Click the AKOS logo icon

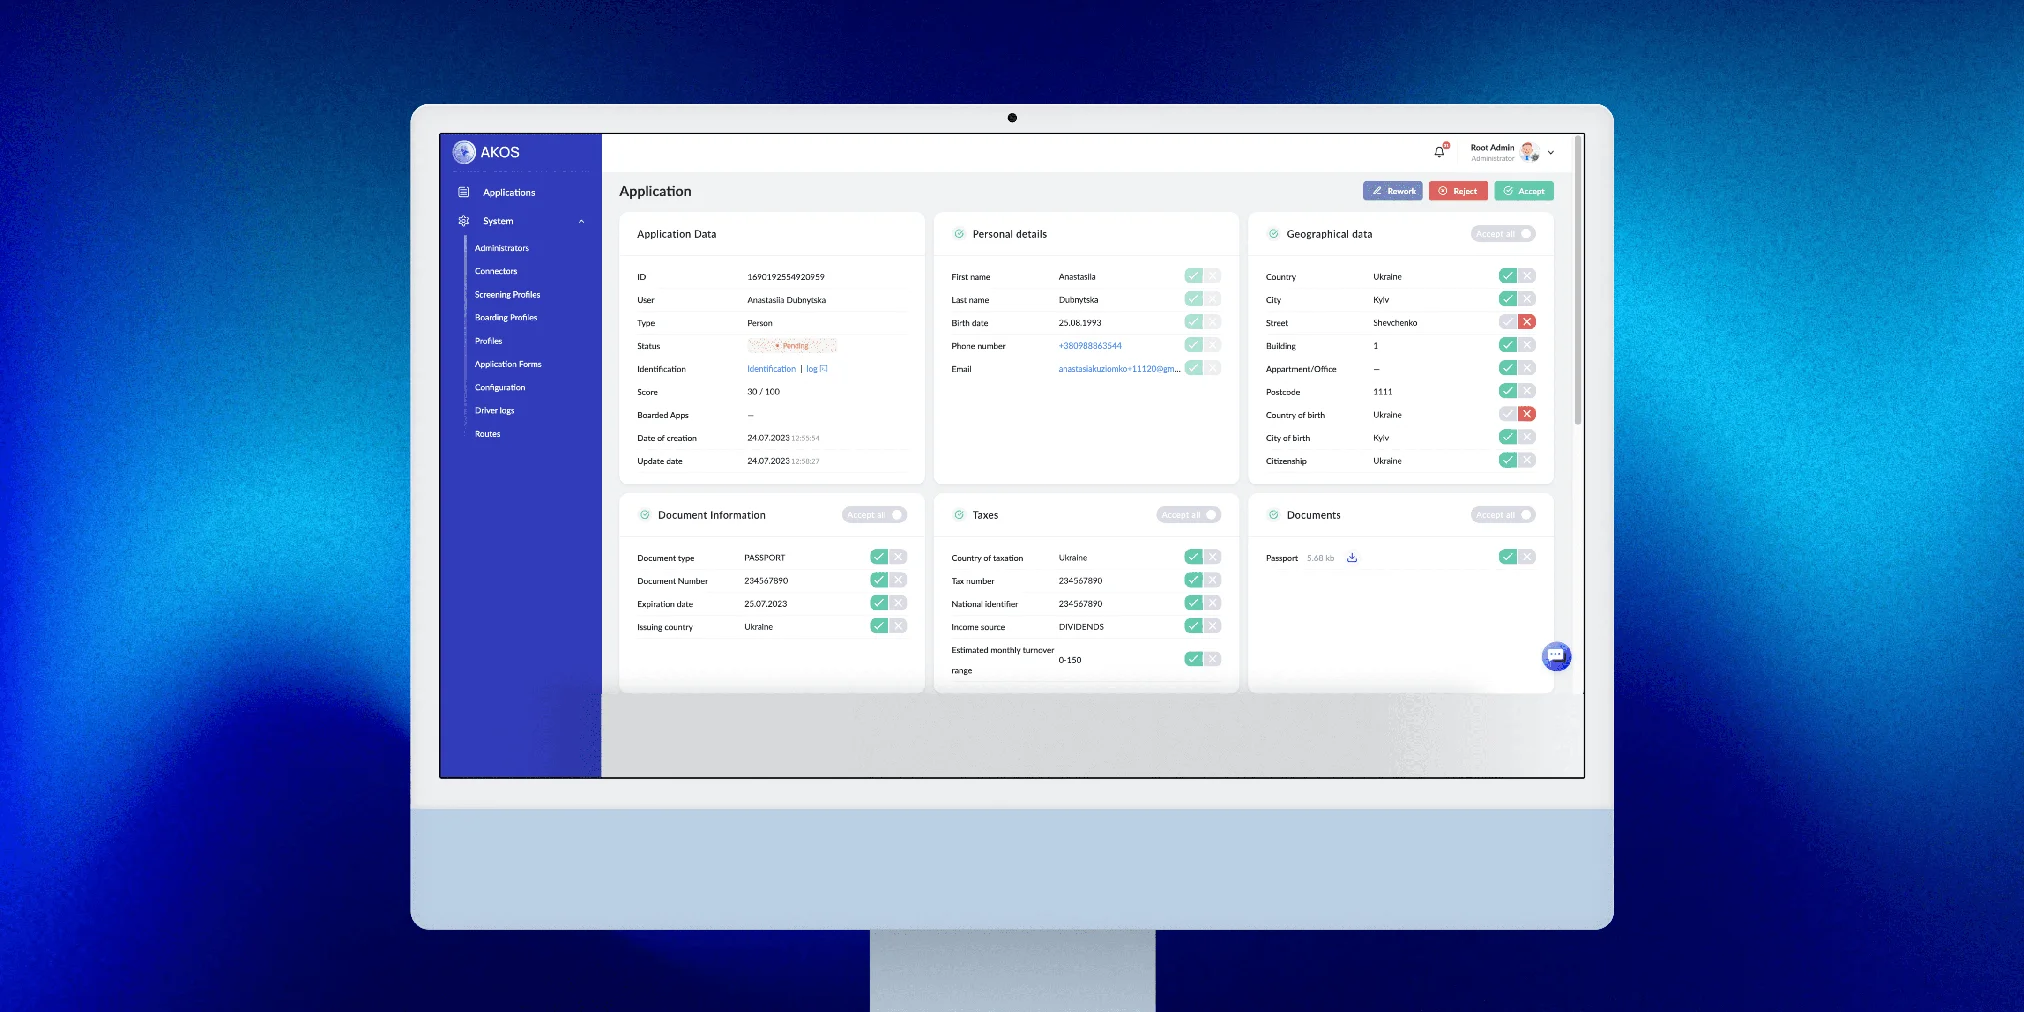(464, 152)
